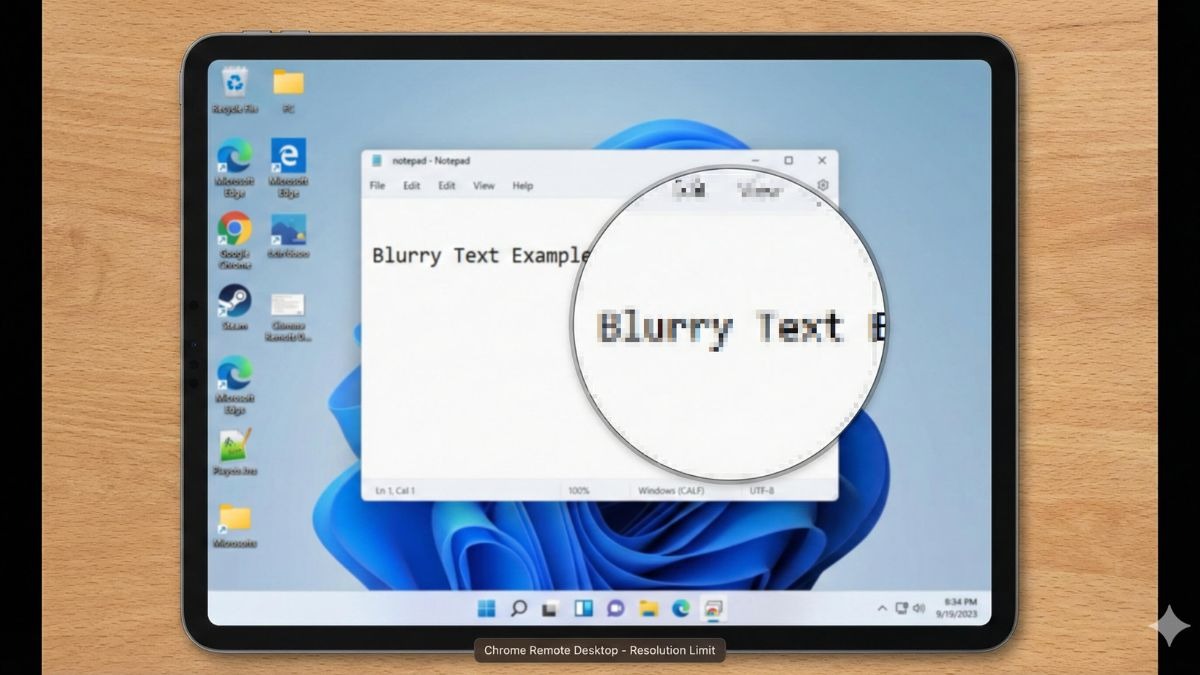Open the Chrome Remote Desktop shortcut icon

click(x=288, y=304)
